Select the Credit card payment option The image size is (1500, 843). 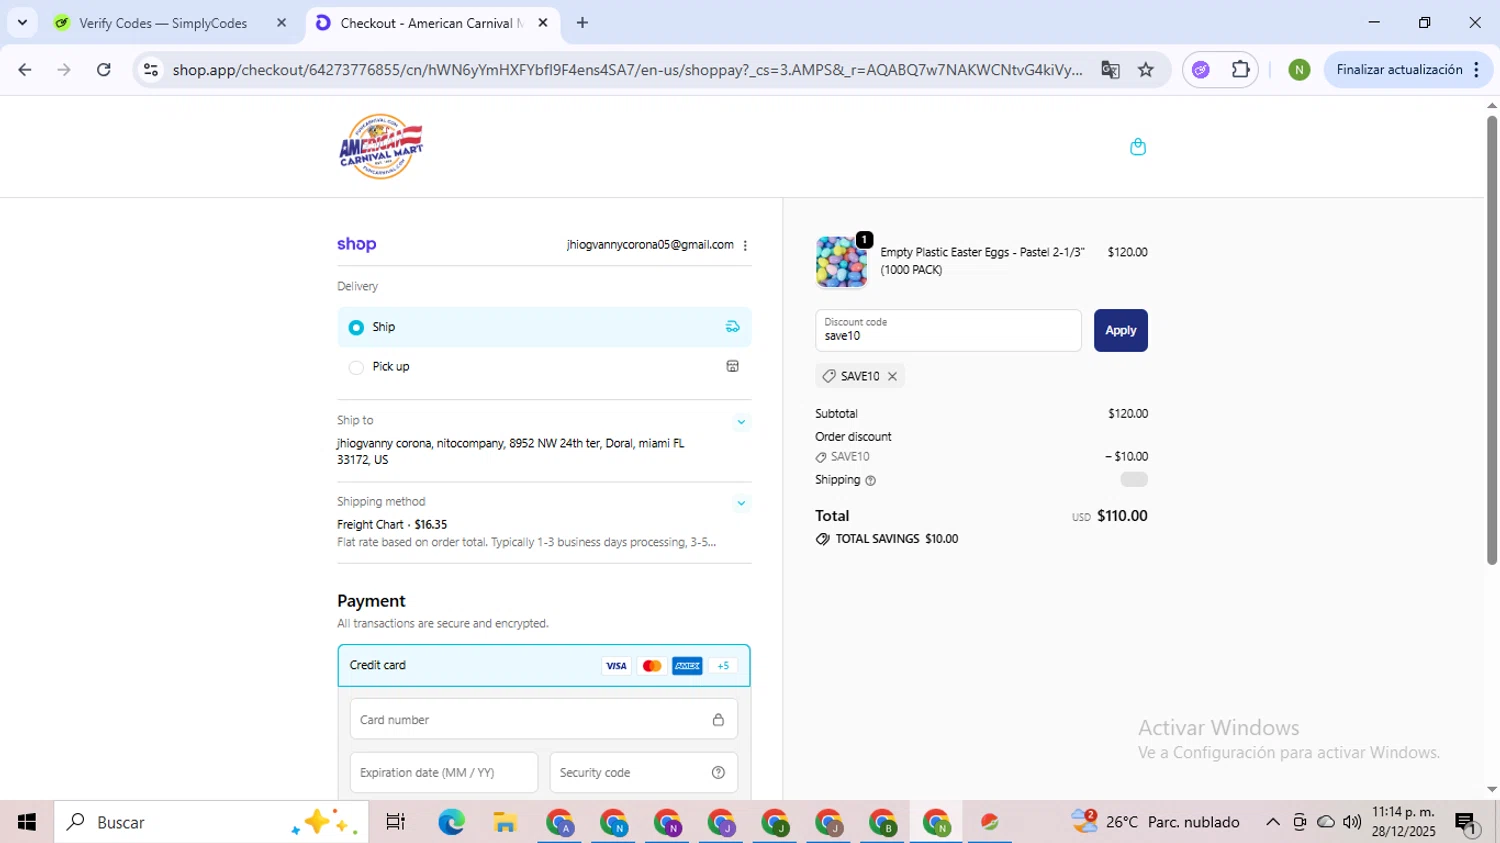click(544, 666)
